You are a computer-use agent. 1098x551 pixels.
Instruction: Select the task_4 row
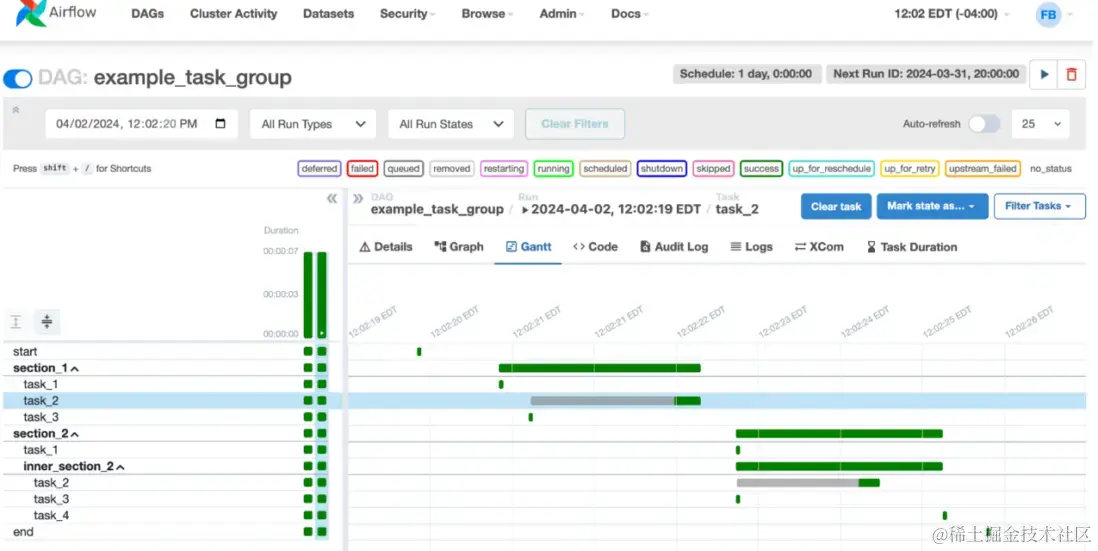[172, 516]
